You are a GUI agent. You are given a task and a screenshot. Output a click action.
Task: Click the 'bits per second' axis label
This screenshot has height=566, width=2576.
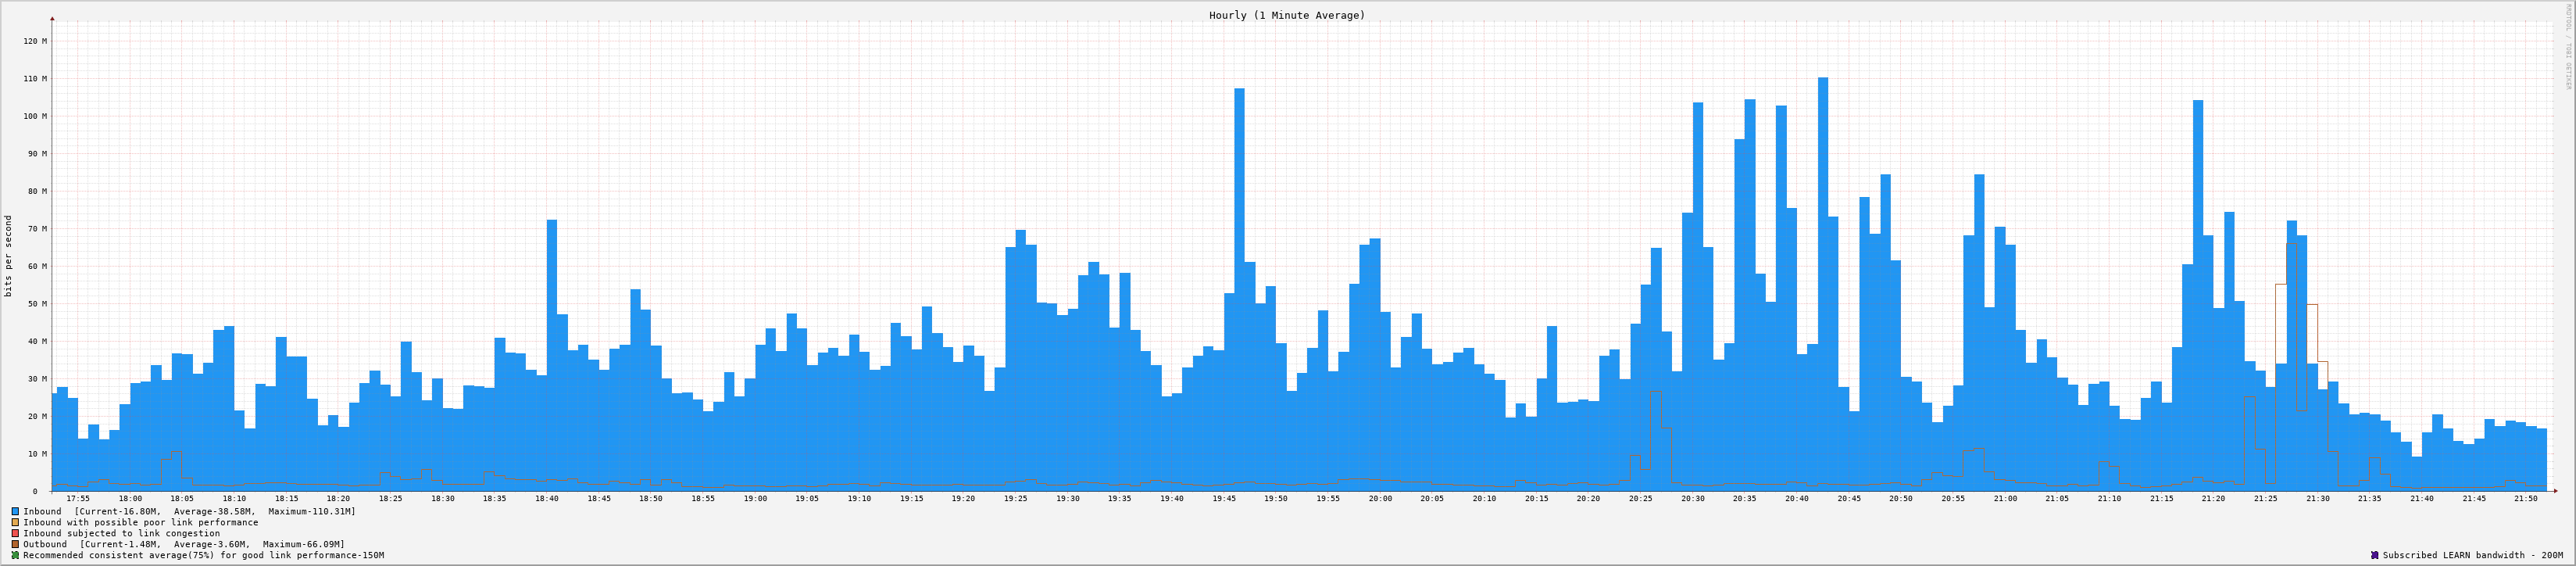[x=9, y=256]
